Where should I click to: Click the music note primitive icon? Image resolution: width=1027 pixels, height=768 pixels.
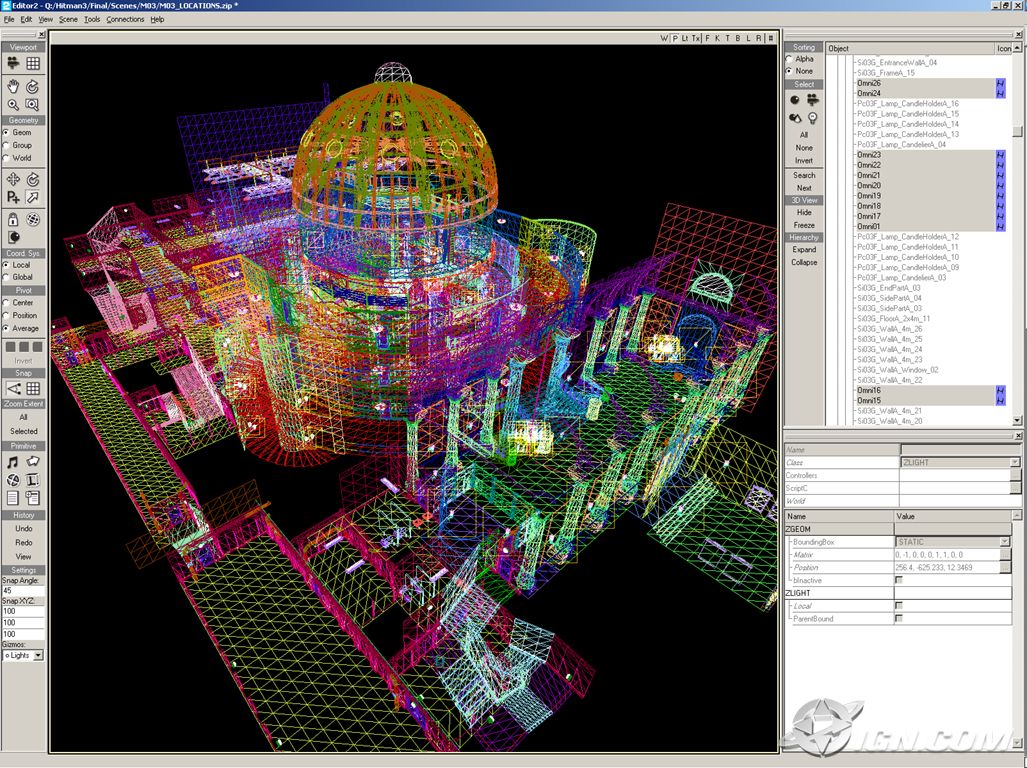coord(13,462)
